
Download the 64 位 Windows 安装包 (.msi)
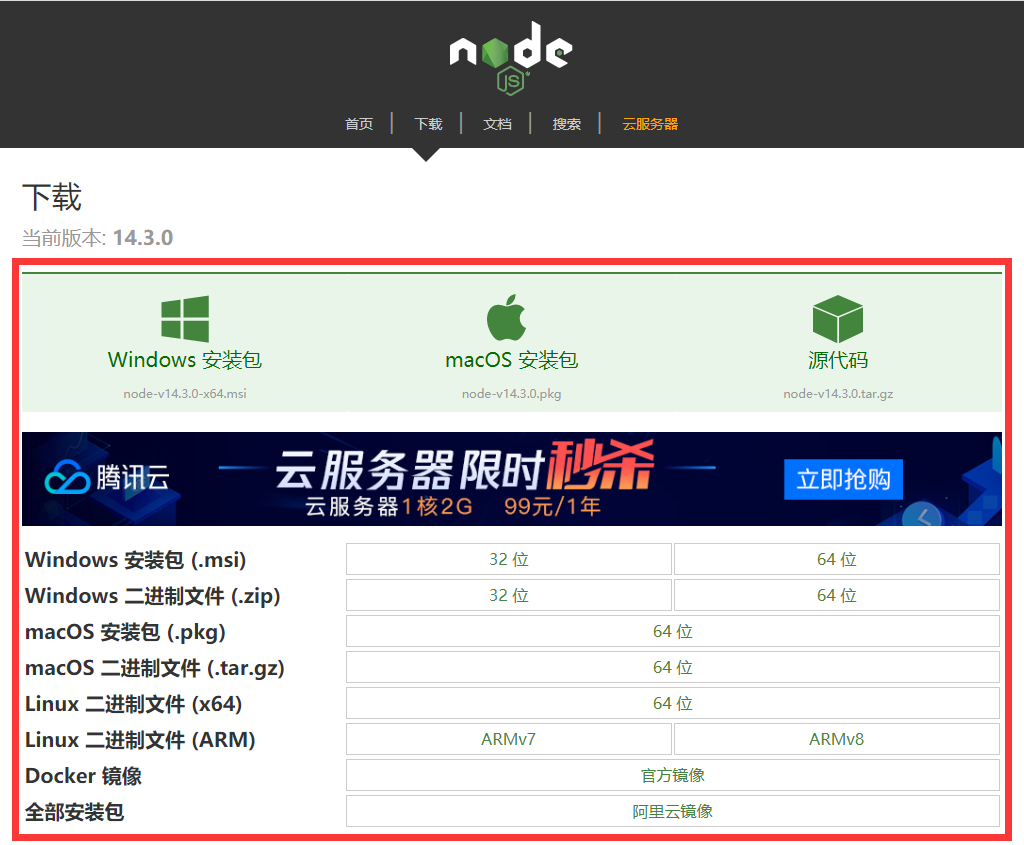[837, 559]
